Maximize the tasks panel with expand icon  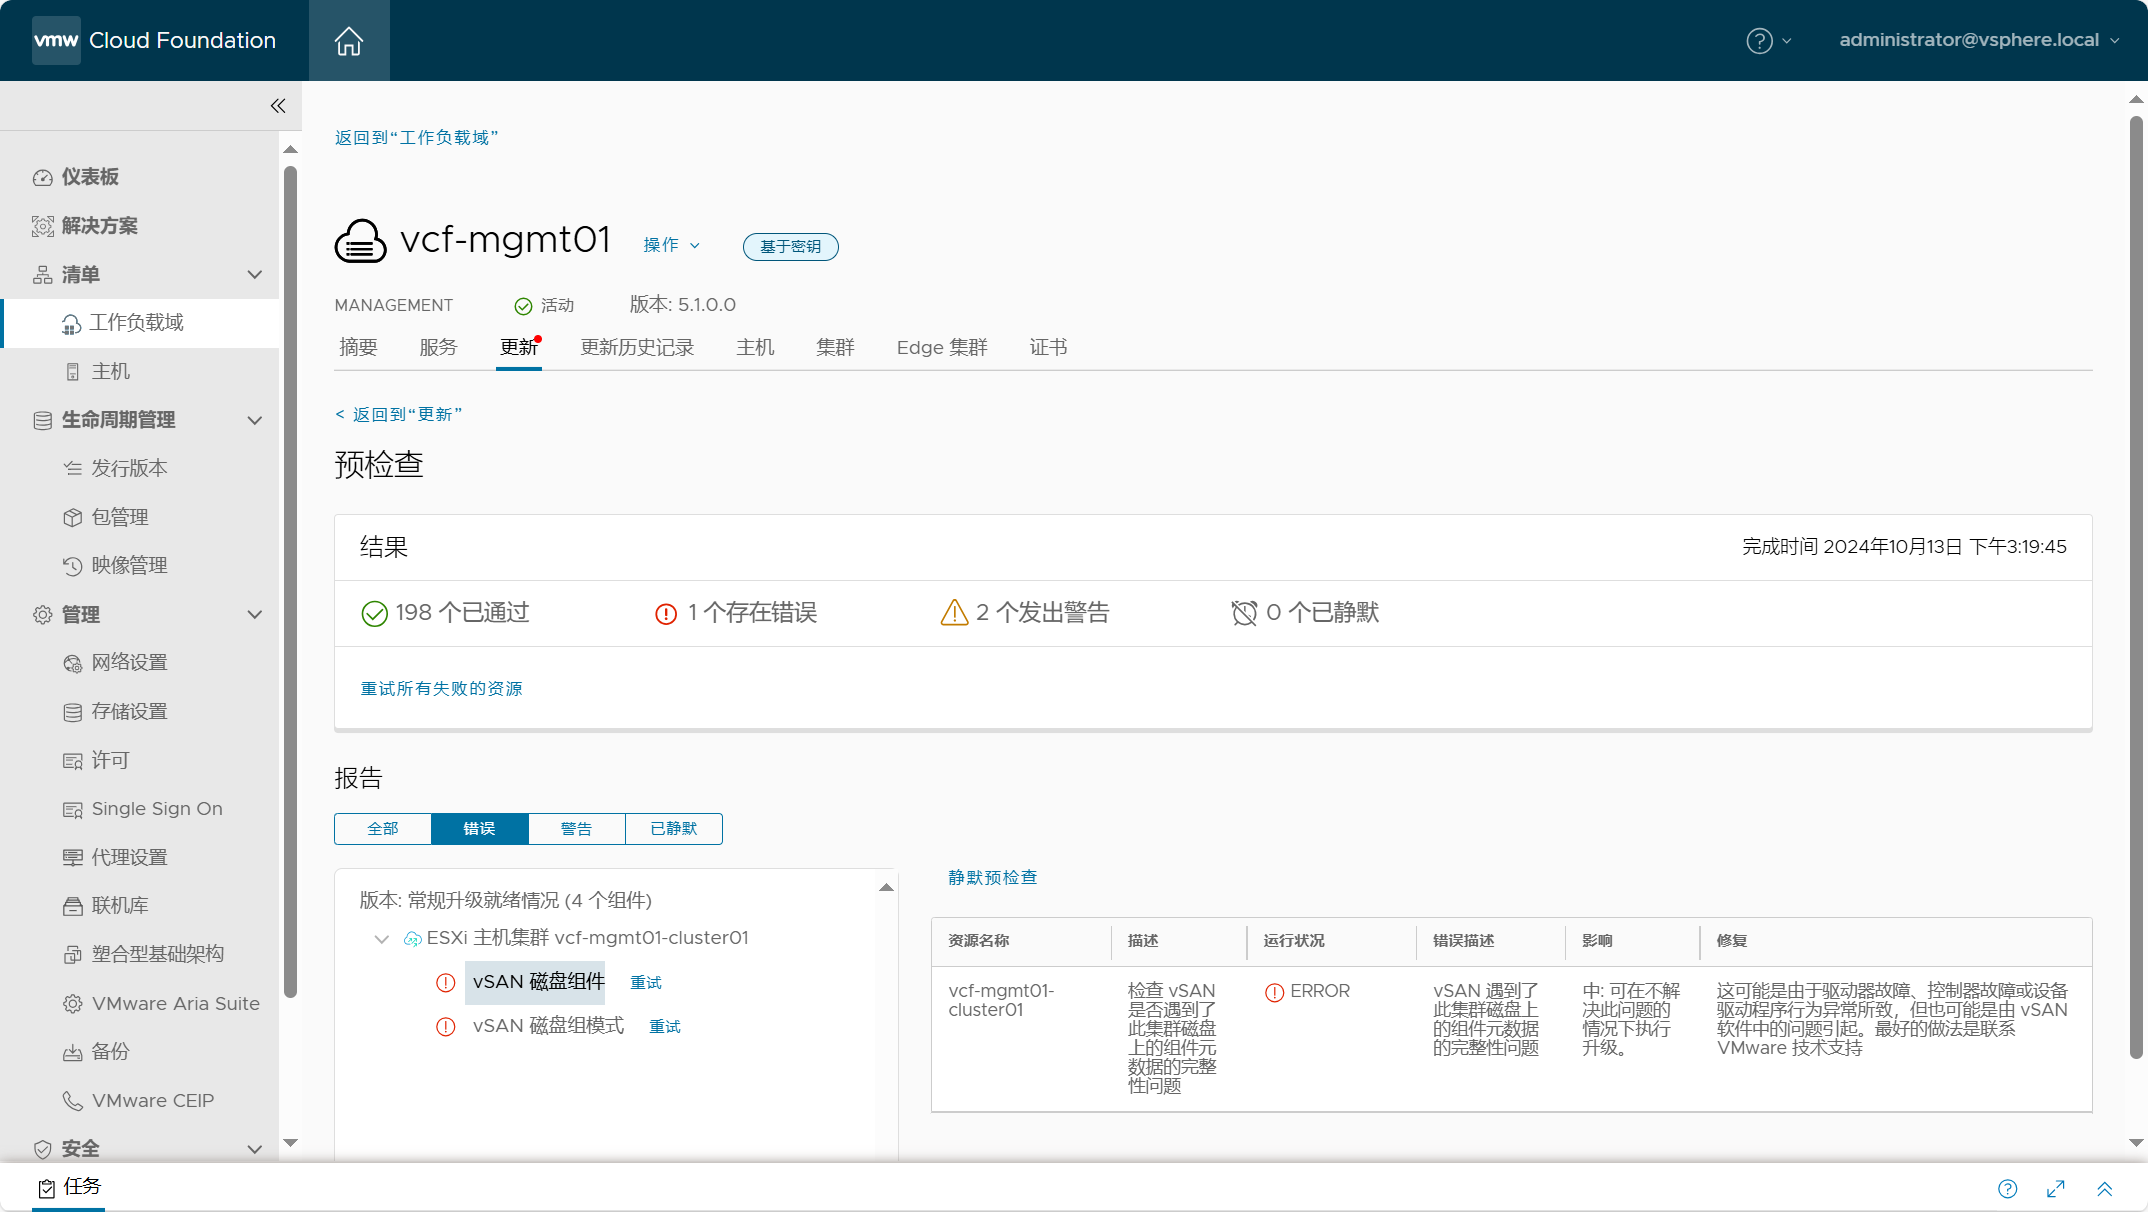[x=2056, y=1189]
